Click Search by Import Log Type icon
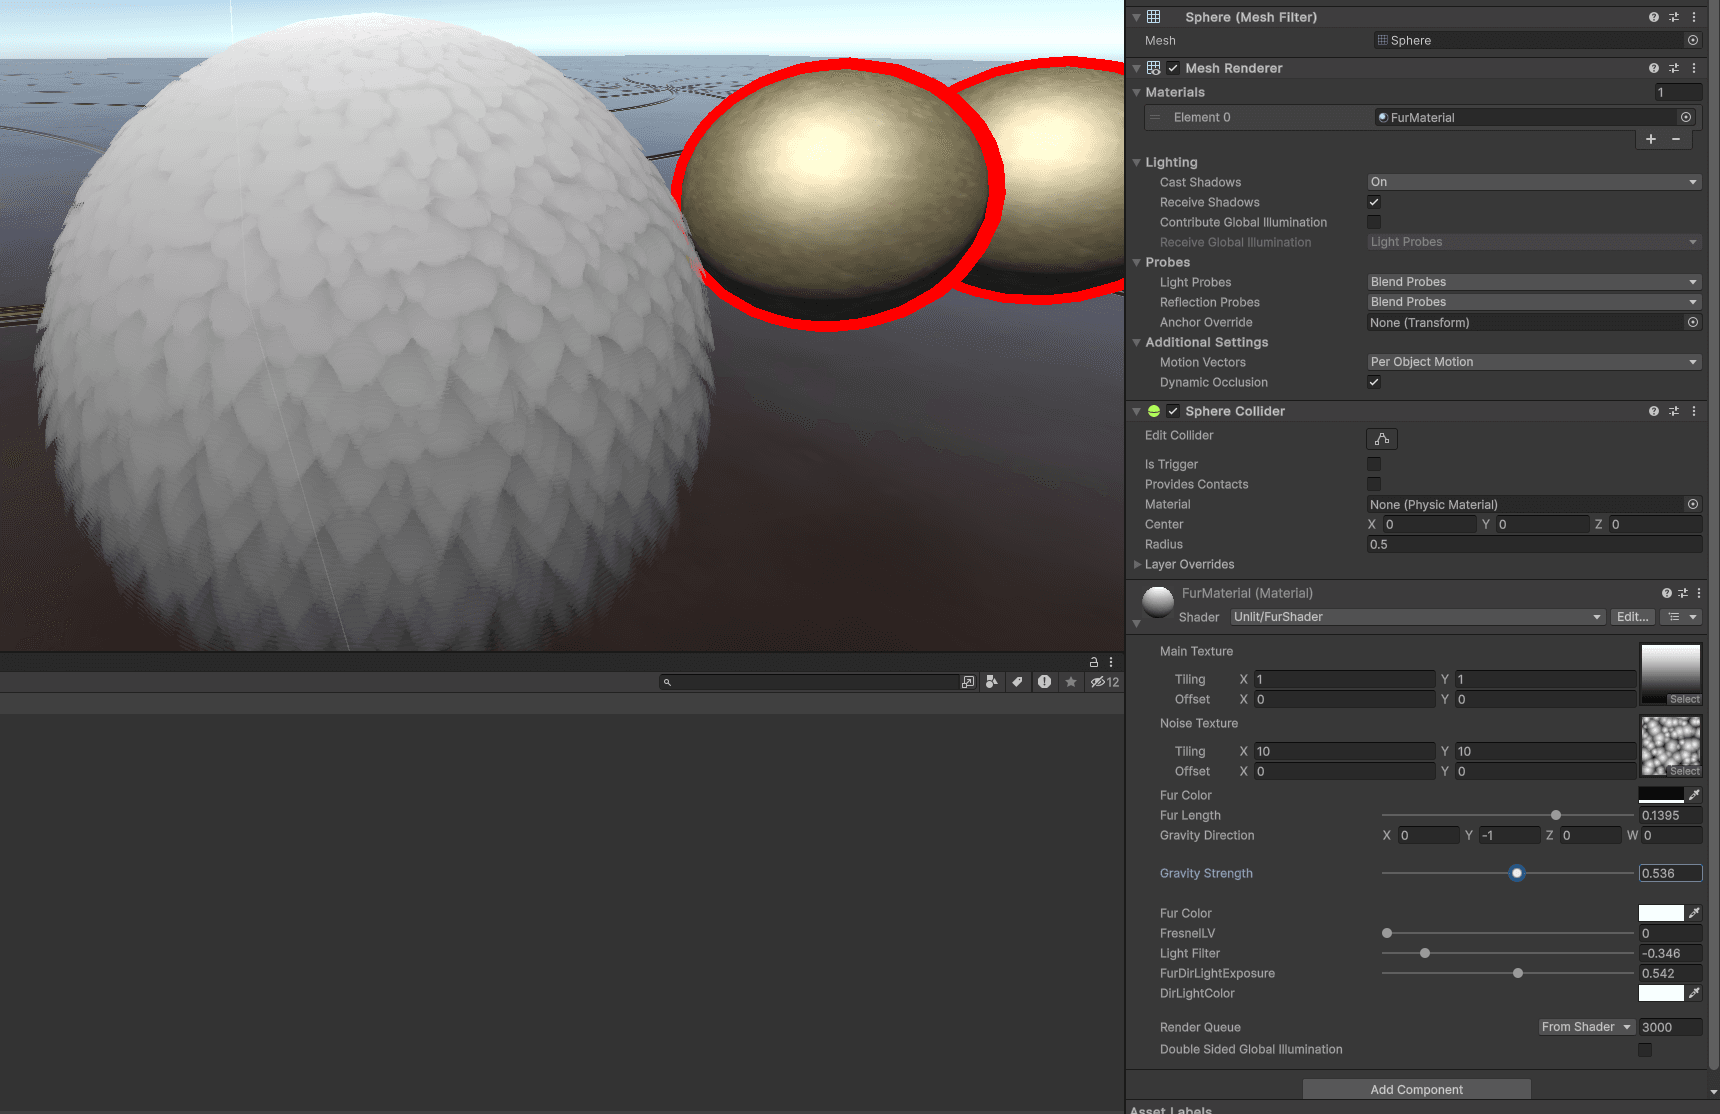This screenshot has height=1114, width=1720. [1044, 682]
